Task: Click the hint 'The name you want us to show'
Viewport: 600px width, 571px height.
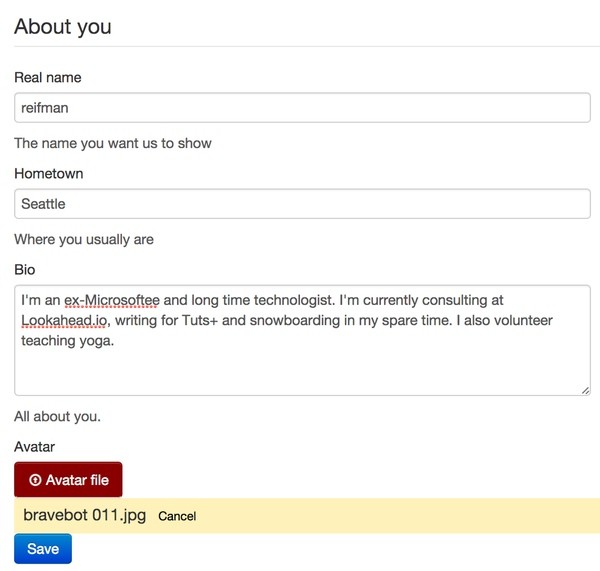Action: click(113, 143)
